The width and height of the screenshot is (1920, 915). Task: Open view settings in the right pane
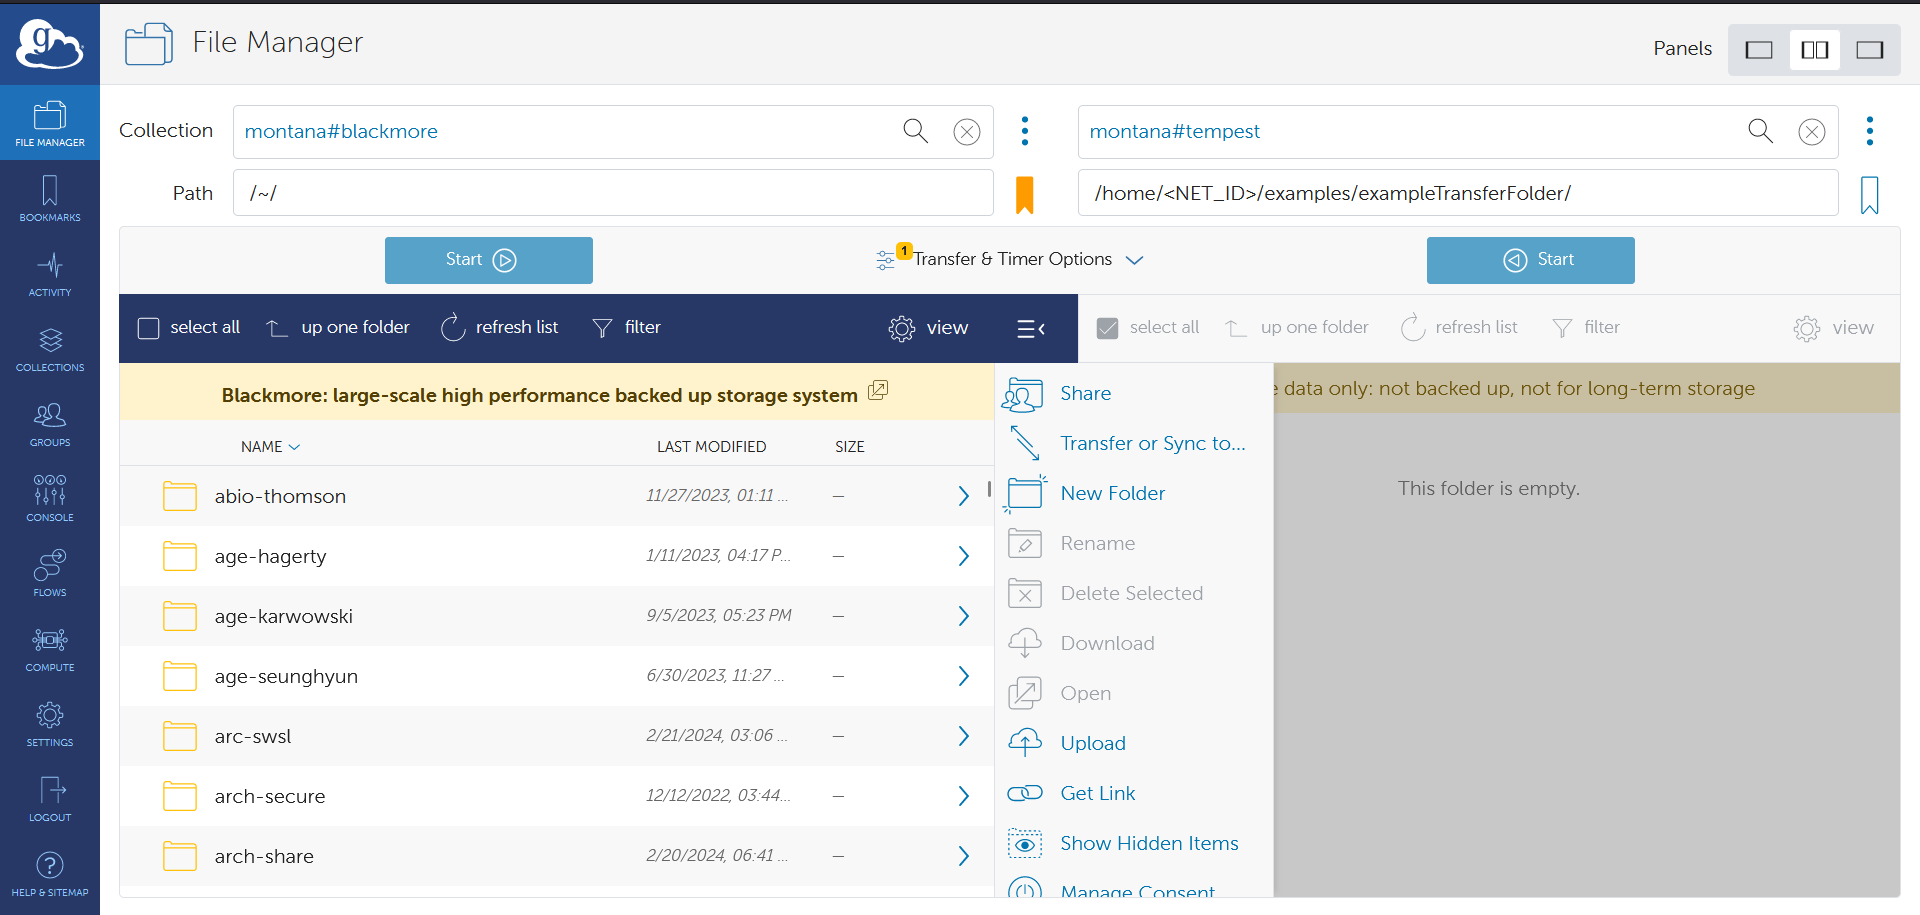(x=1833, y=328)
